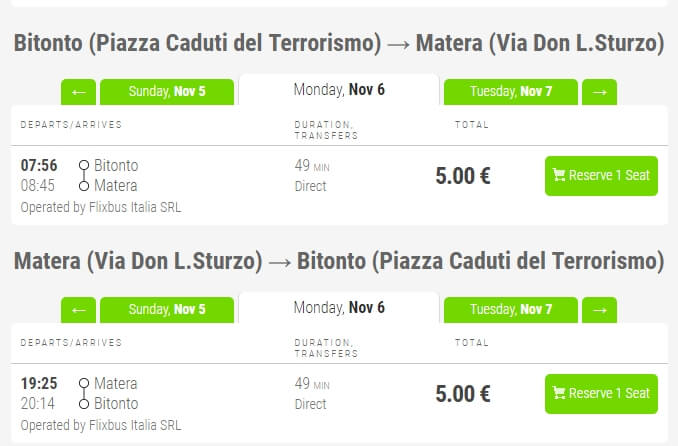This screenshot has width=678, height=446.
Task: Switch to Sunday, Nov 5 for Matera to Bitonto
Action: [x=167, y=310]
